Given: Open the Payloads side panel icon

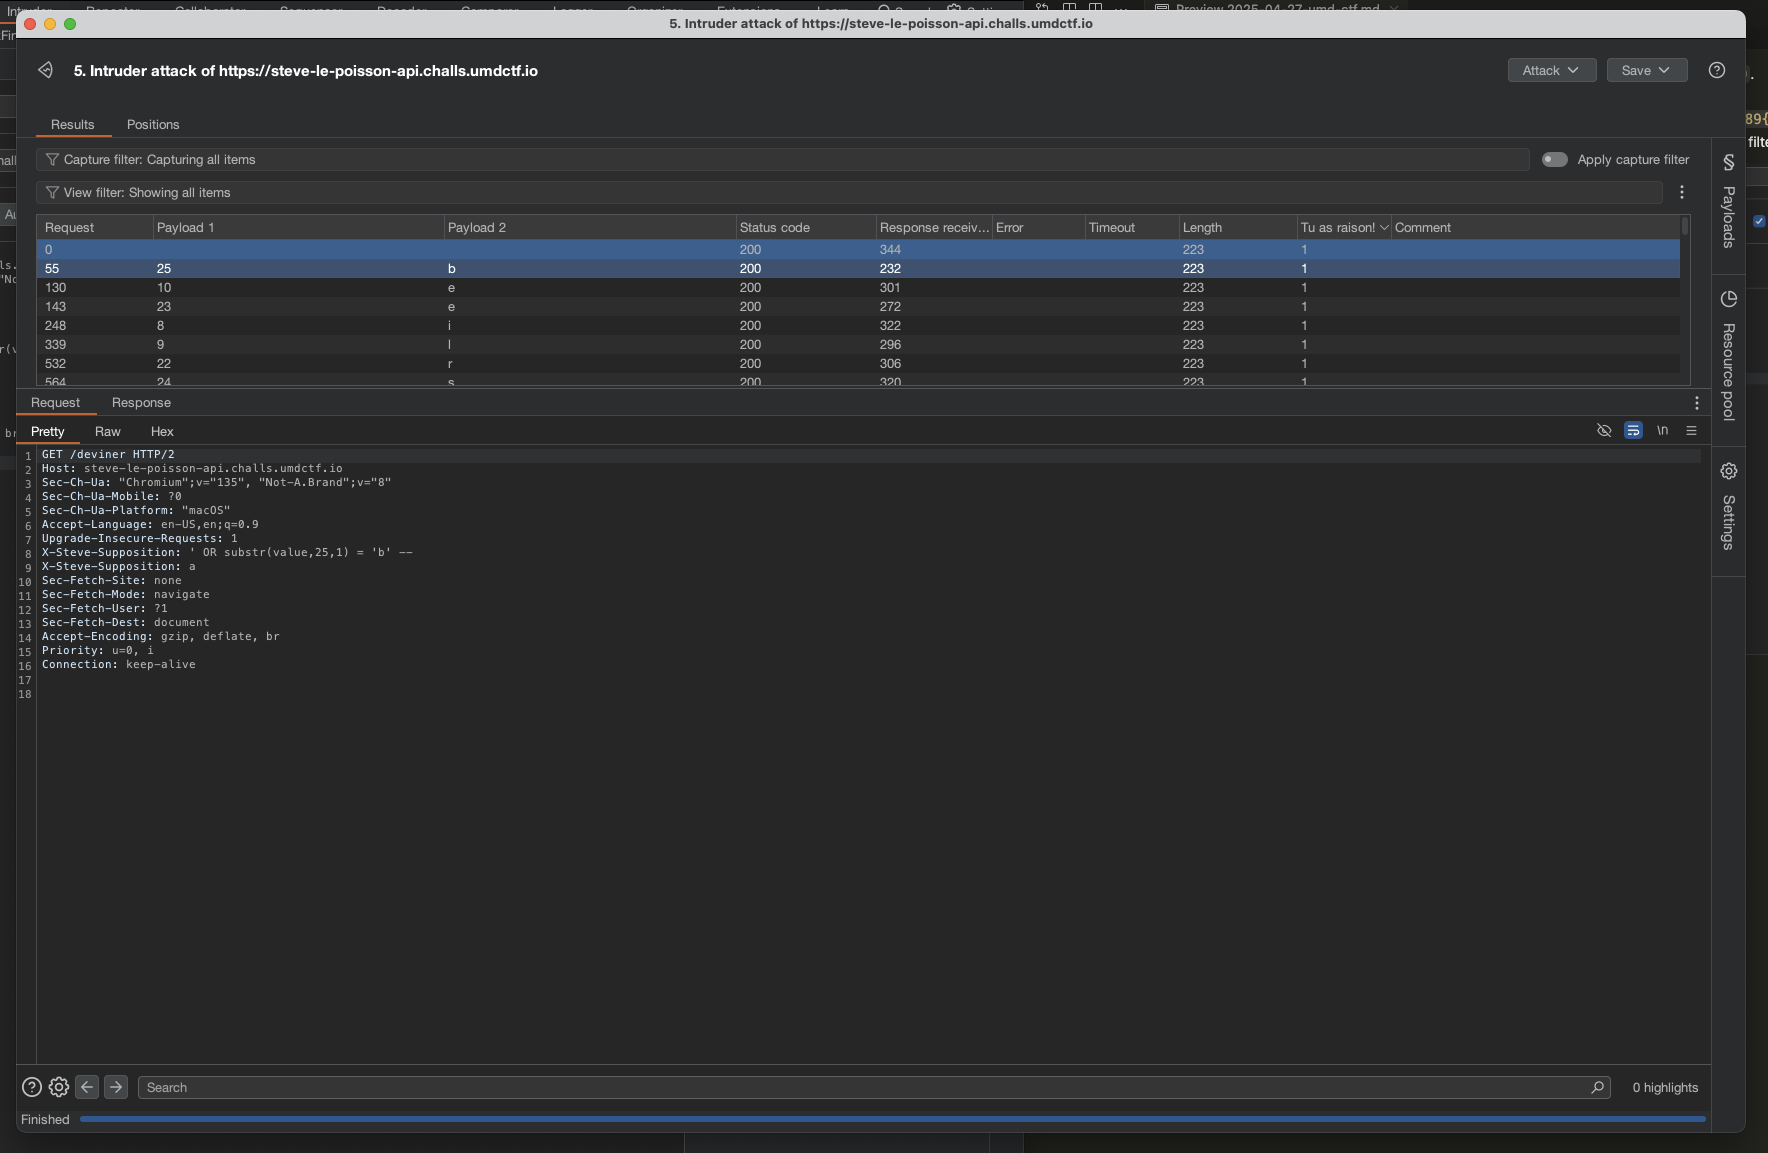Looking at the screenshot, I should tap(1728, 162).
